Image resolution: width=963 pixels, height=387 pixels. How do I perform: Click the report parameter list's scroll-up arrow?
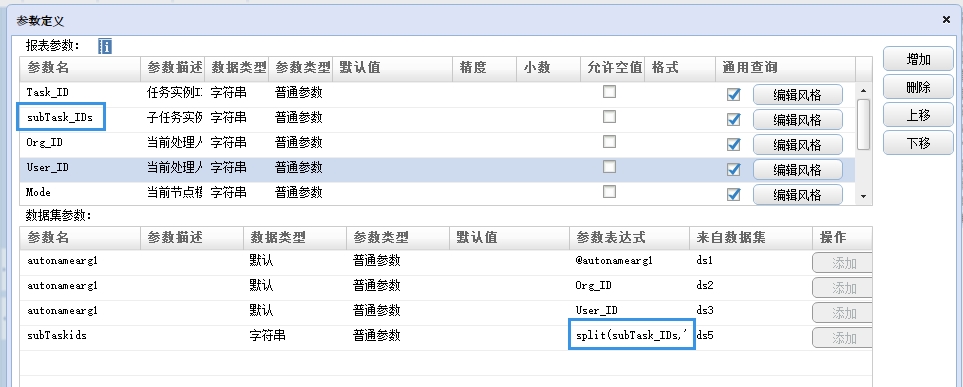tap(864, 90)
